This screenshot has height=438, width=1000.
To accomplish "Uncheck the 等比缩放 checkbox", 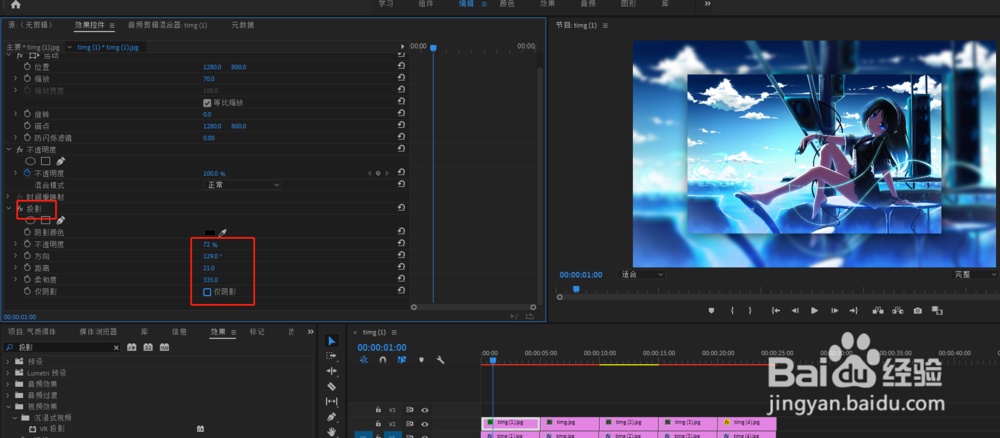I will pos(207,103).
